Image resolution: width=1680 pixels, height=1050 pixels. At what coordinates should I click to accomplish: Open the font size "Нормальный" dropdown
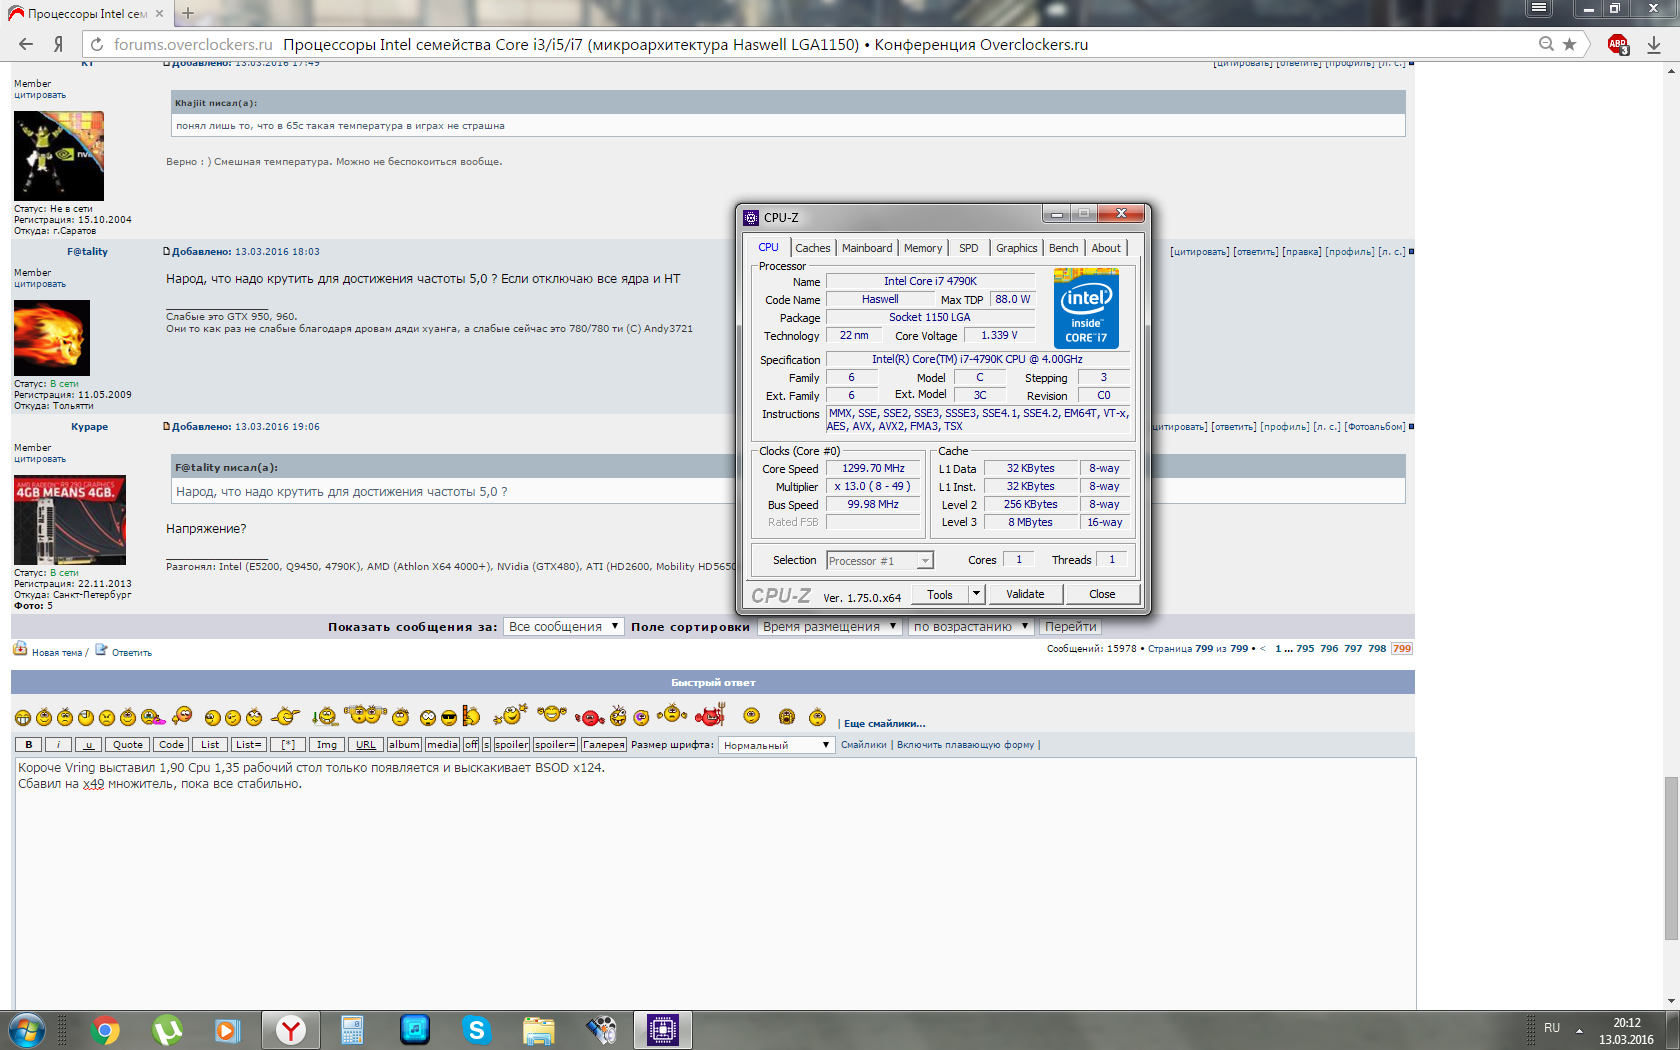coord(776,745)
